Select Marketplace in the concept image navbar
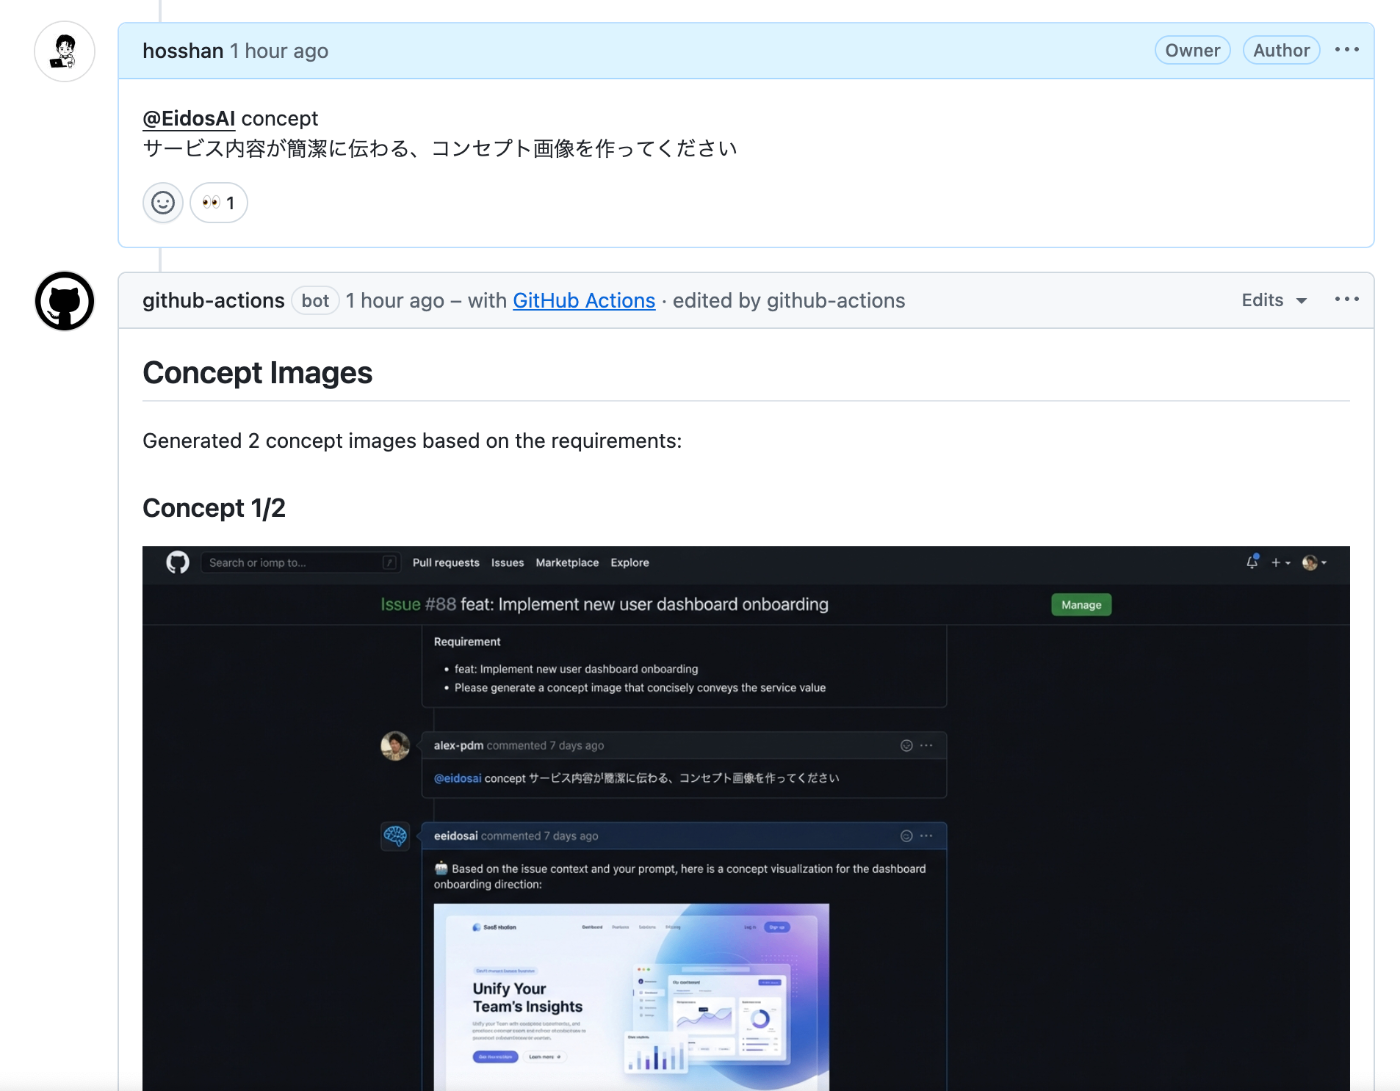Viewport: 1400px width, 1091px height. (567, 562)
